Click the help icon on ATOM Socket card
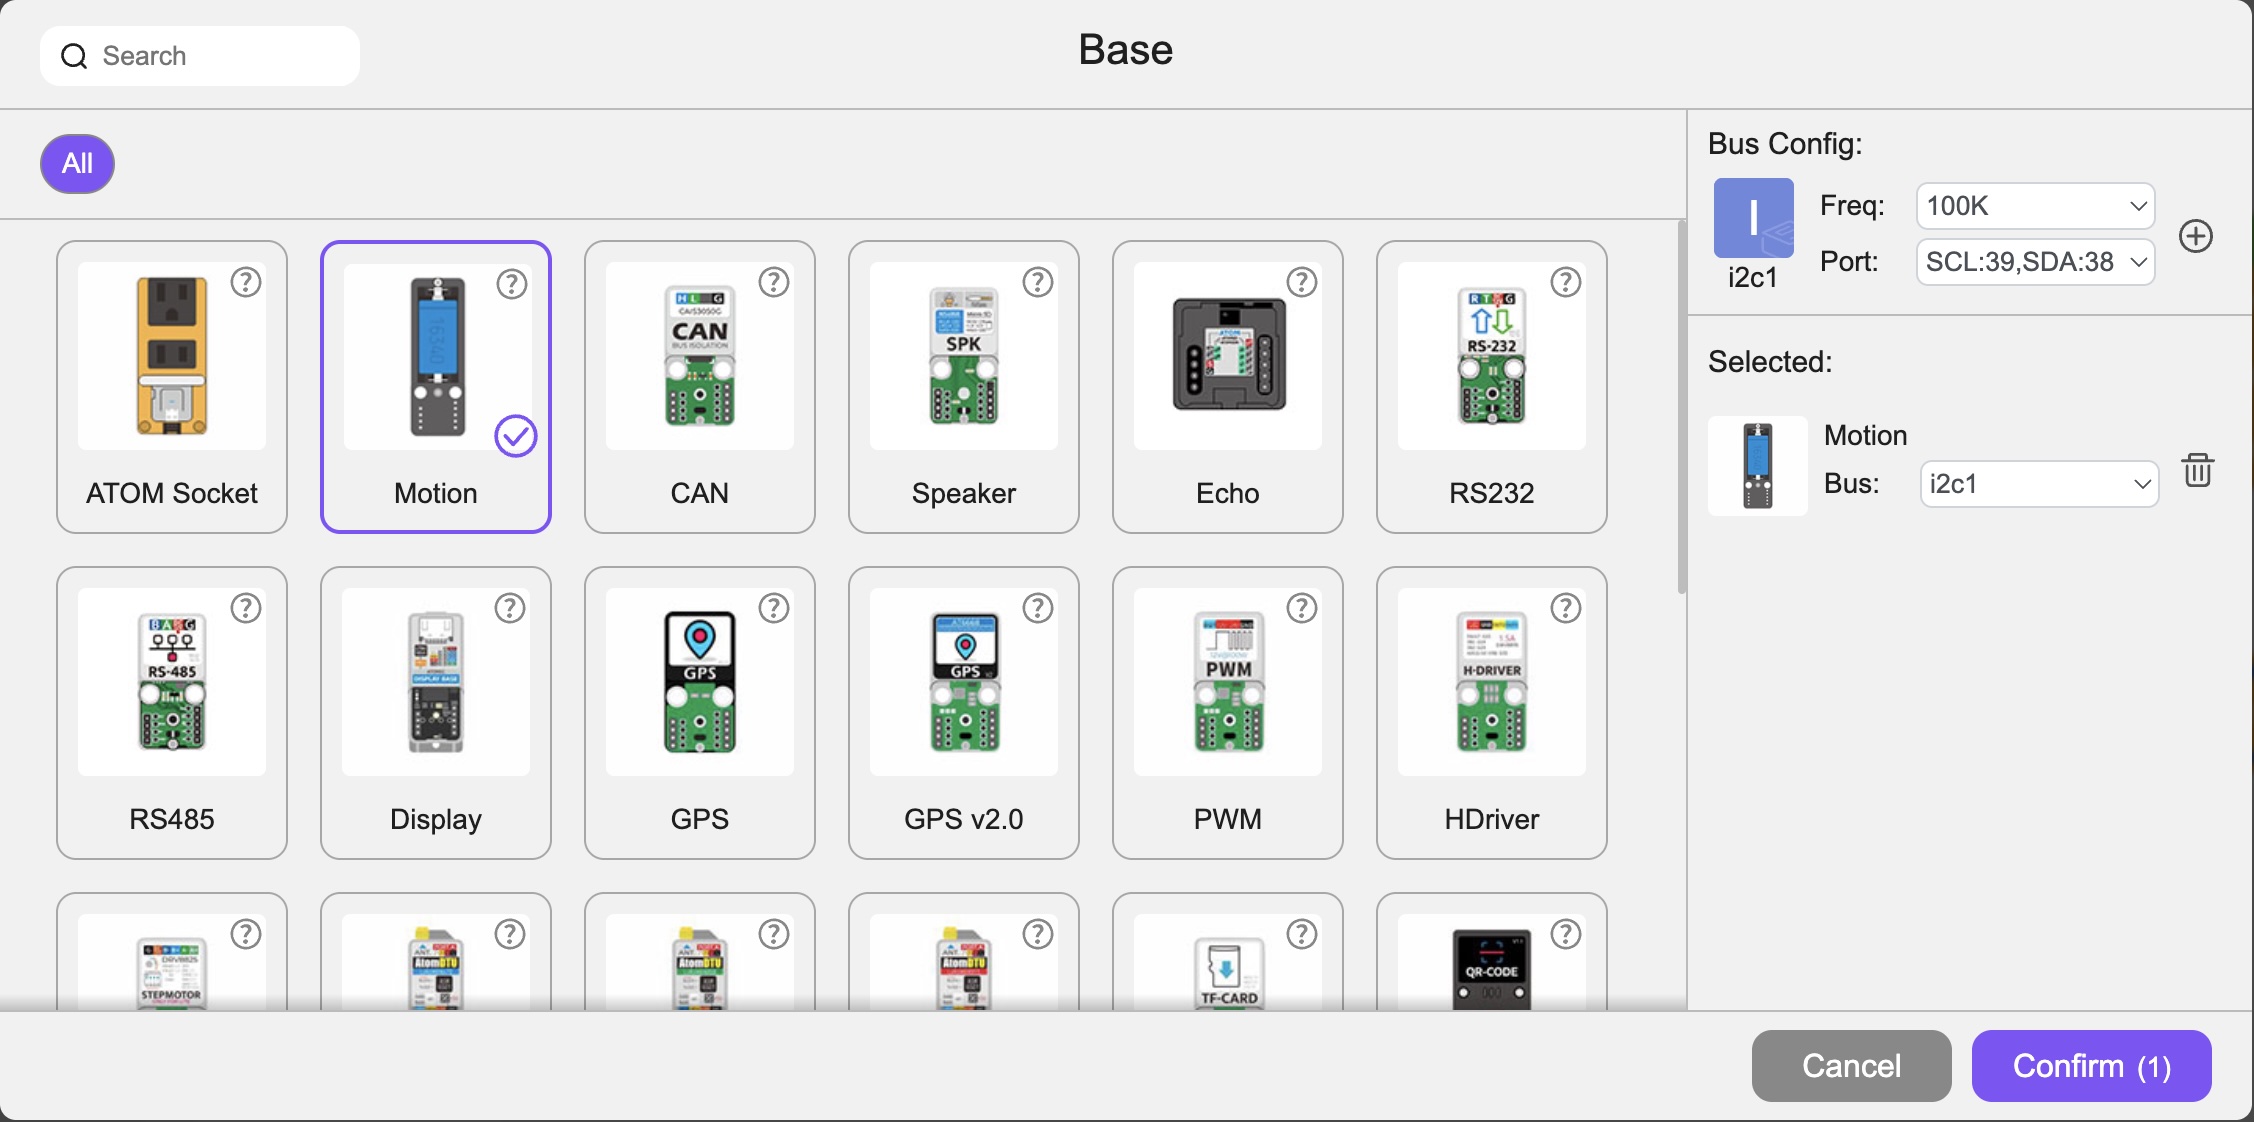Viewport: 2254px width, 1122px height. pos(246,283)
